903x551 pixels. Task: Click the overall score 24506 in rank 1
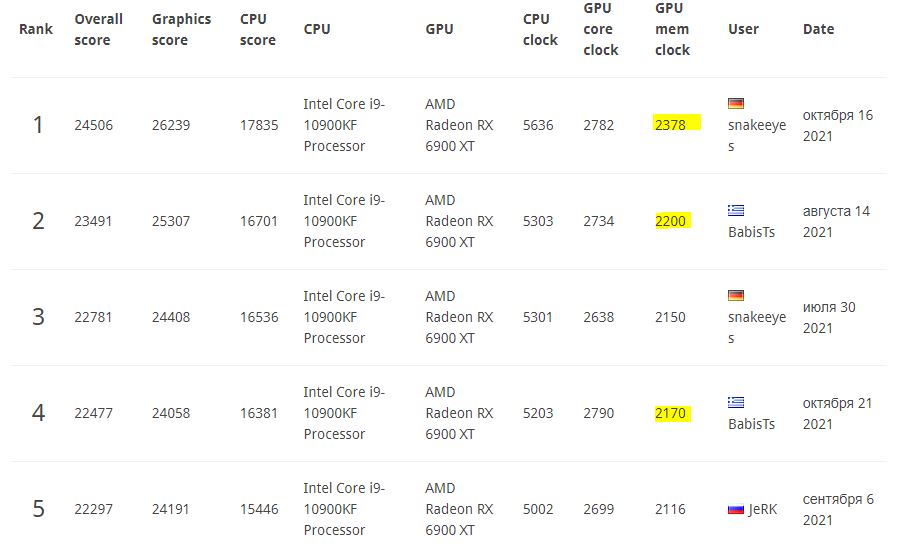point(93,125)
